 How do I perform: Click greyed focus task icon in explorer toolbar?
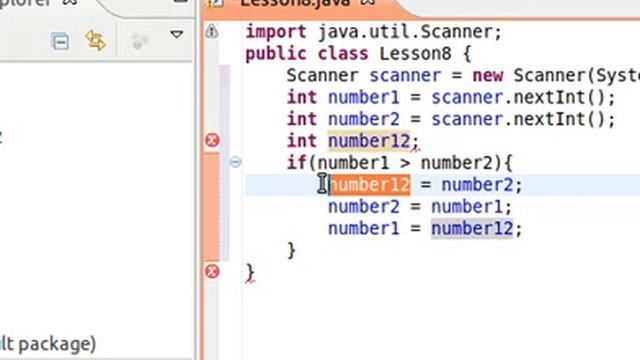[x=139, y=41]
